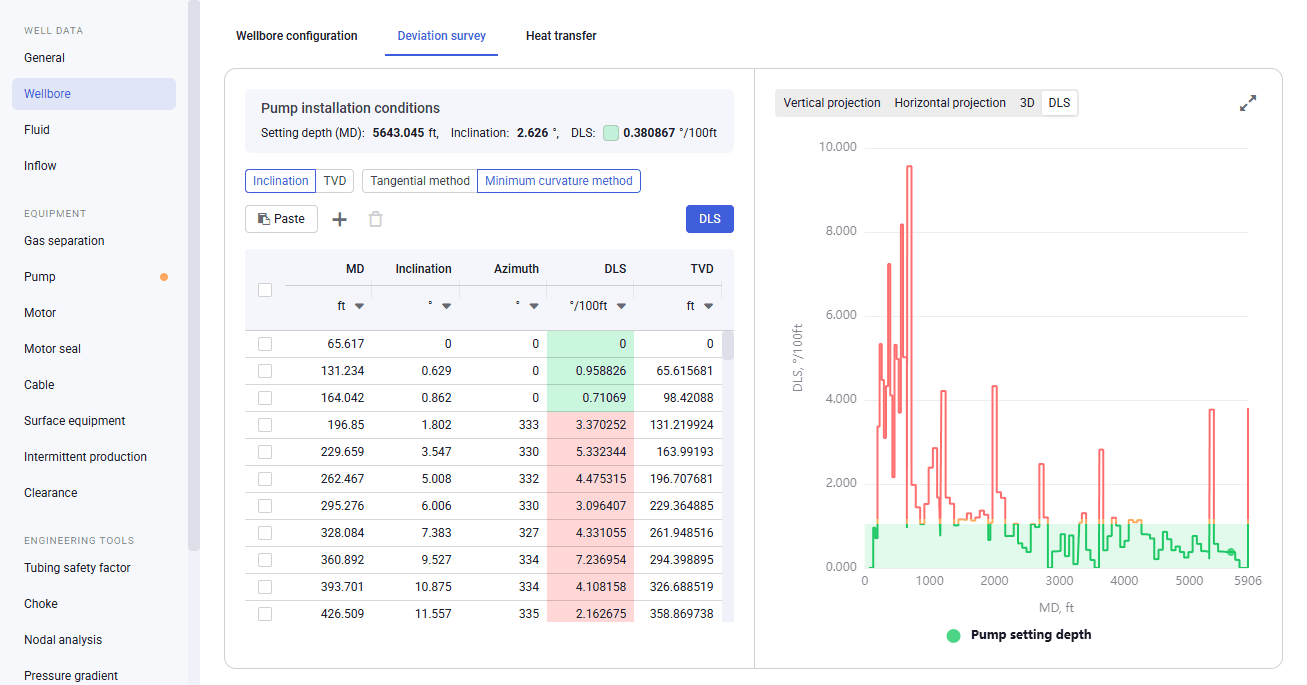This screenshot has height=685, width=1307.
Task: Open the DLS unit °/100ft dropdown
Action: pyautogui.click(x=599, y=306)
